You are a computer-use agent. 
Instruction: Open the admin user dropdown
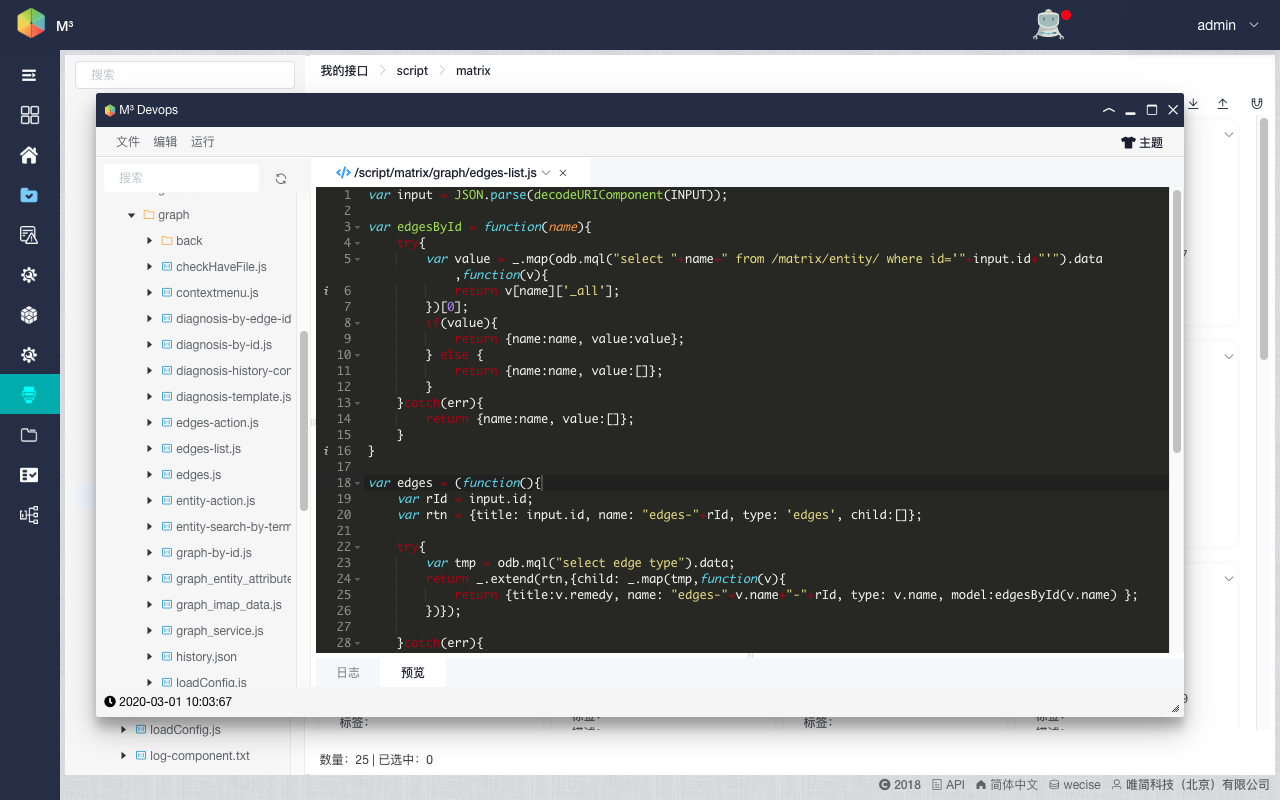[x=1228, y=25]
